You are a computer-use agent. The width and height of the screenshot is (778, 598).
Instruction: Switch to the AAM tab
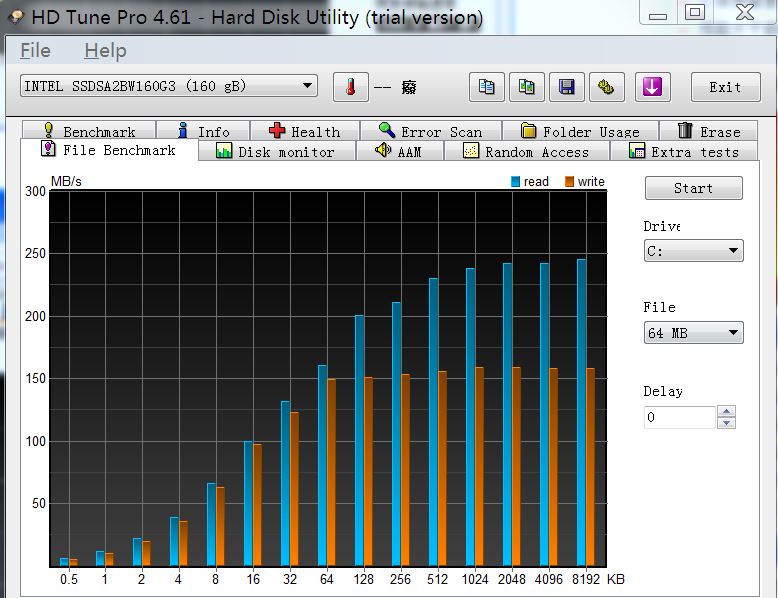tap(399, 151)
